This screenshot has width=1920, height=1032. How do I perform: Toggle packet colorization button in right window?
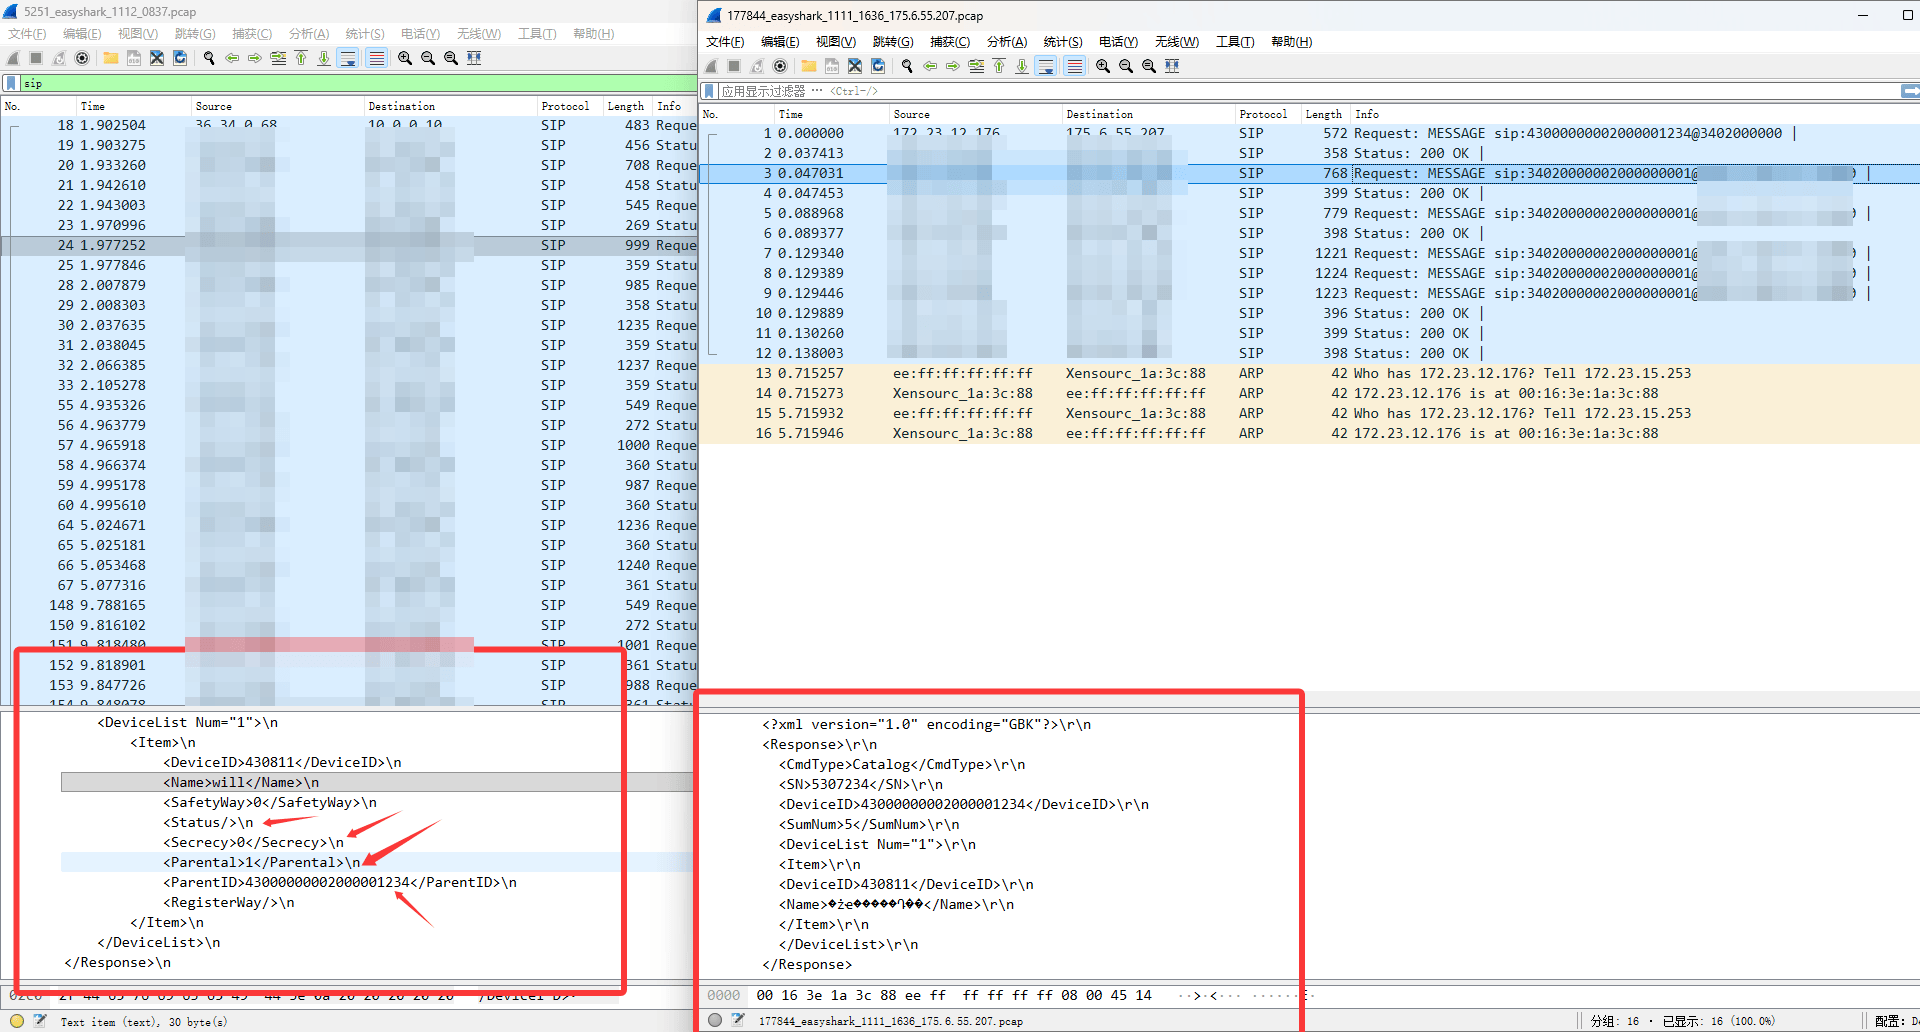tap(1075, 66)
